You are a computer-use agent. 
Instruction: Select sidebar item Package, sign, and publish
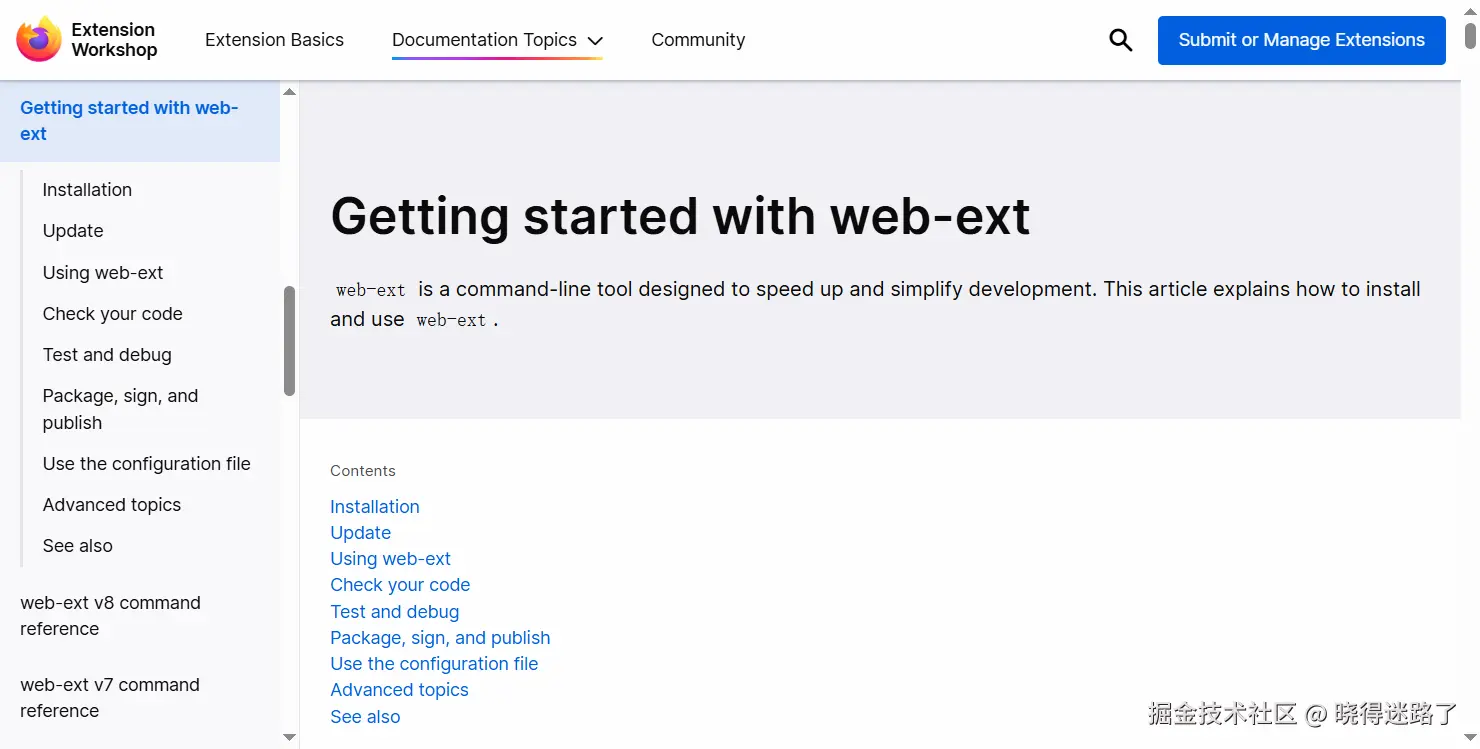coord(121,409)
